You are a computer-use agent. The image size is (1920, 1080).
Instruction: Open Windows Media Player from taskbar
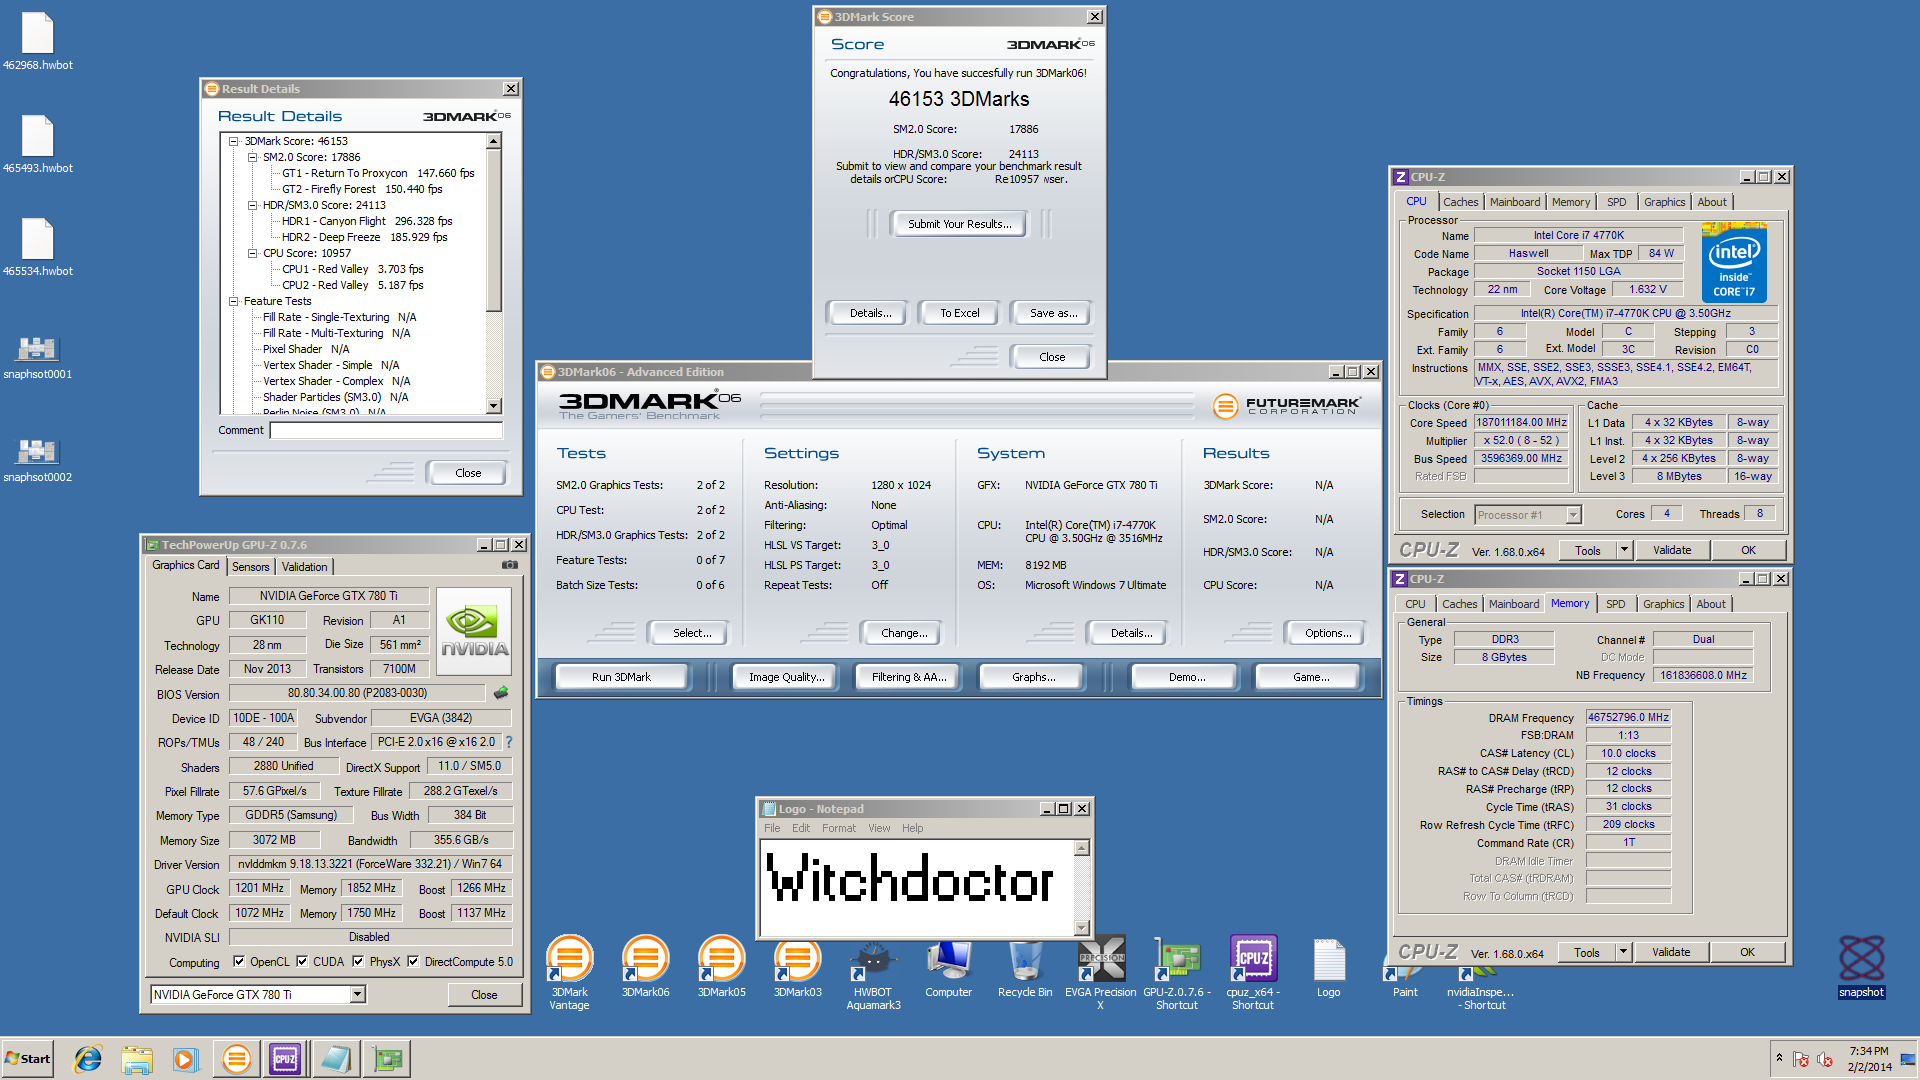coord(186,1059)
